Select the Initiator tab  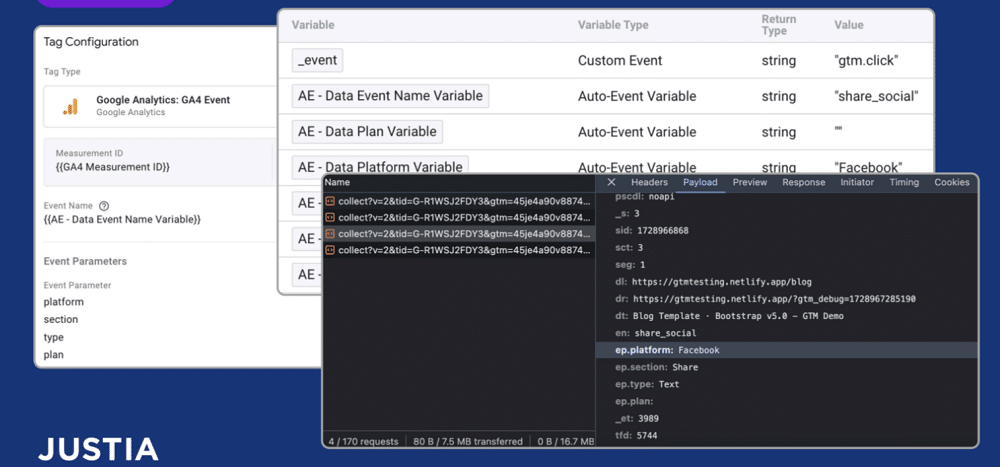click(x=857, y=182)
